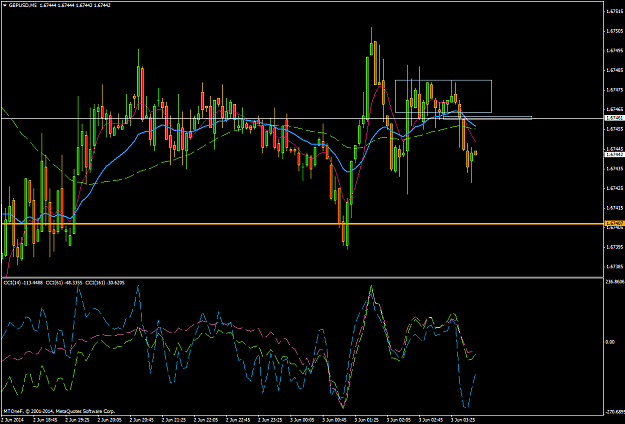The height and width of the screenshot is (424, 625).
Task: Click the orange price tag on the price axis
Action: [614, 224]
